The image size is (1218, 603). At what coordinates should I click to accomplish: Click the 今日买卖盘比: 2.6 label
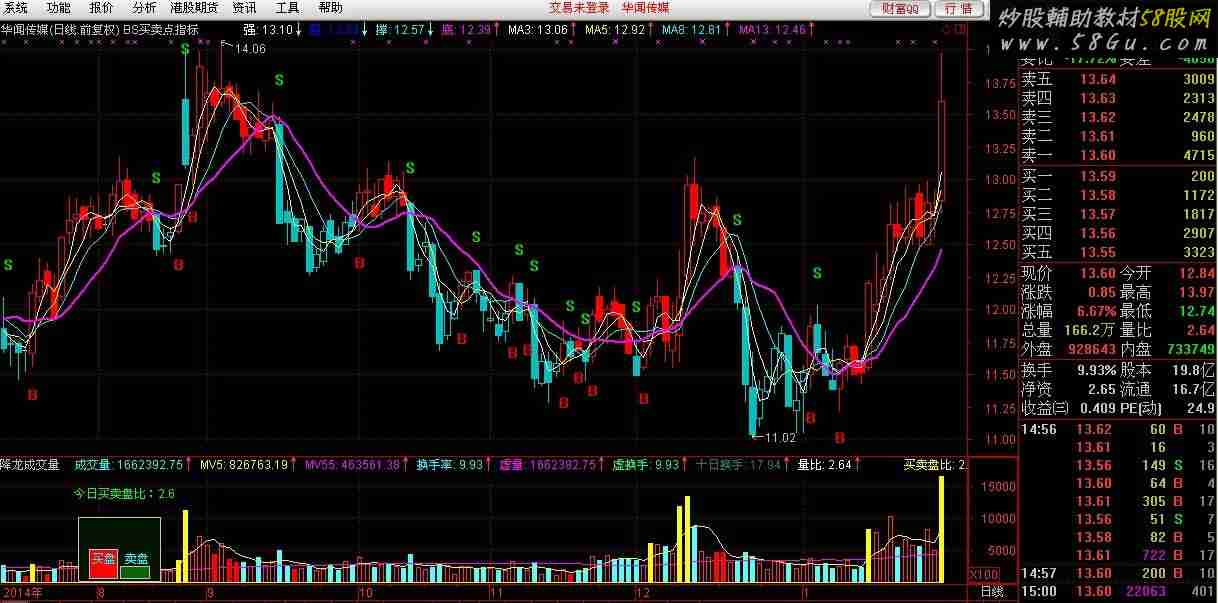point(124,493)
